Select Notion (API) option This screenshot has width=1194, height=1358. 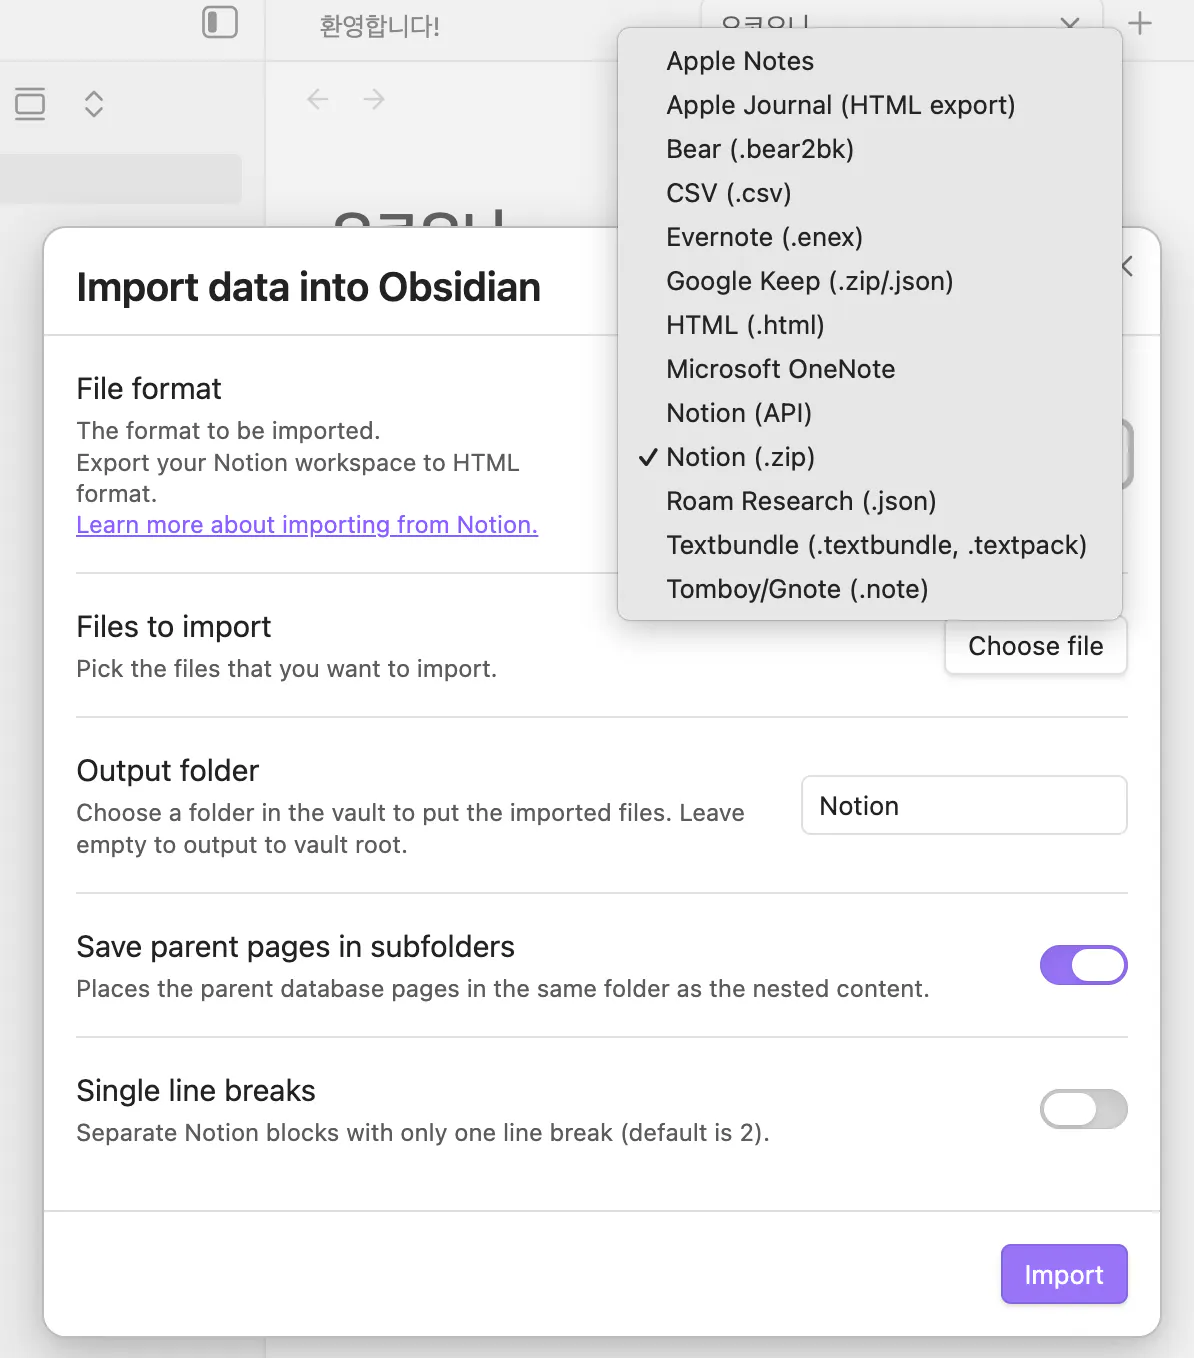739,413
